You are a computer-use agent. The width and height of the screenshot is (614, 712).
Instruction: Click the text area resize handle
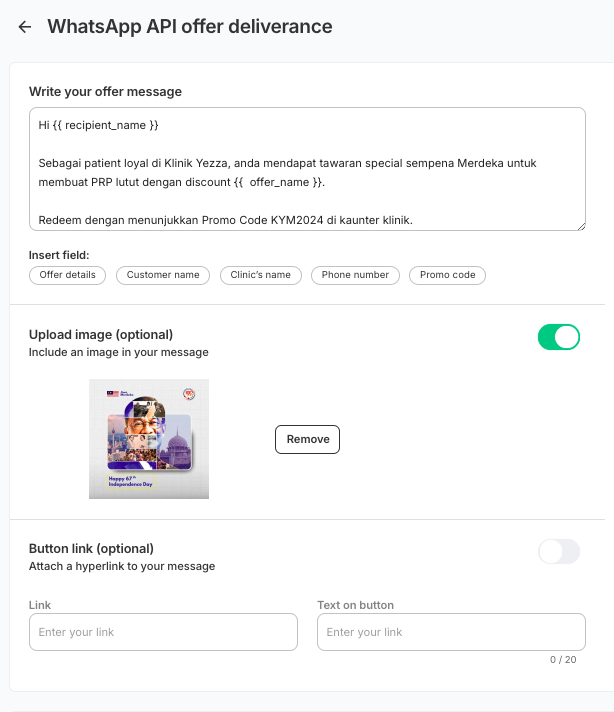coord(580,225)
